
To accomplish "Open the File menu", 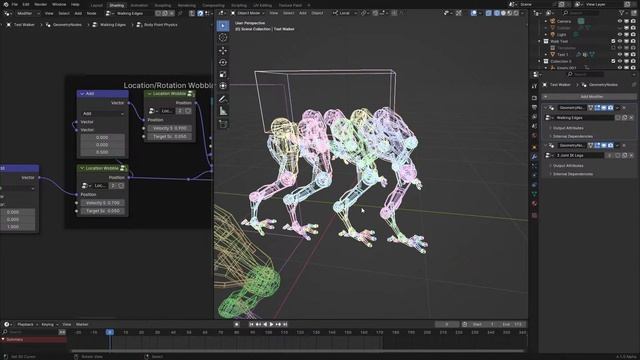I will click(x=15, y=4).
